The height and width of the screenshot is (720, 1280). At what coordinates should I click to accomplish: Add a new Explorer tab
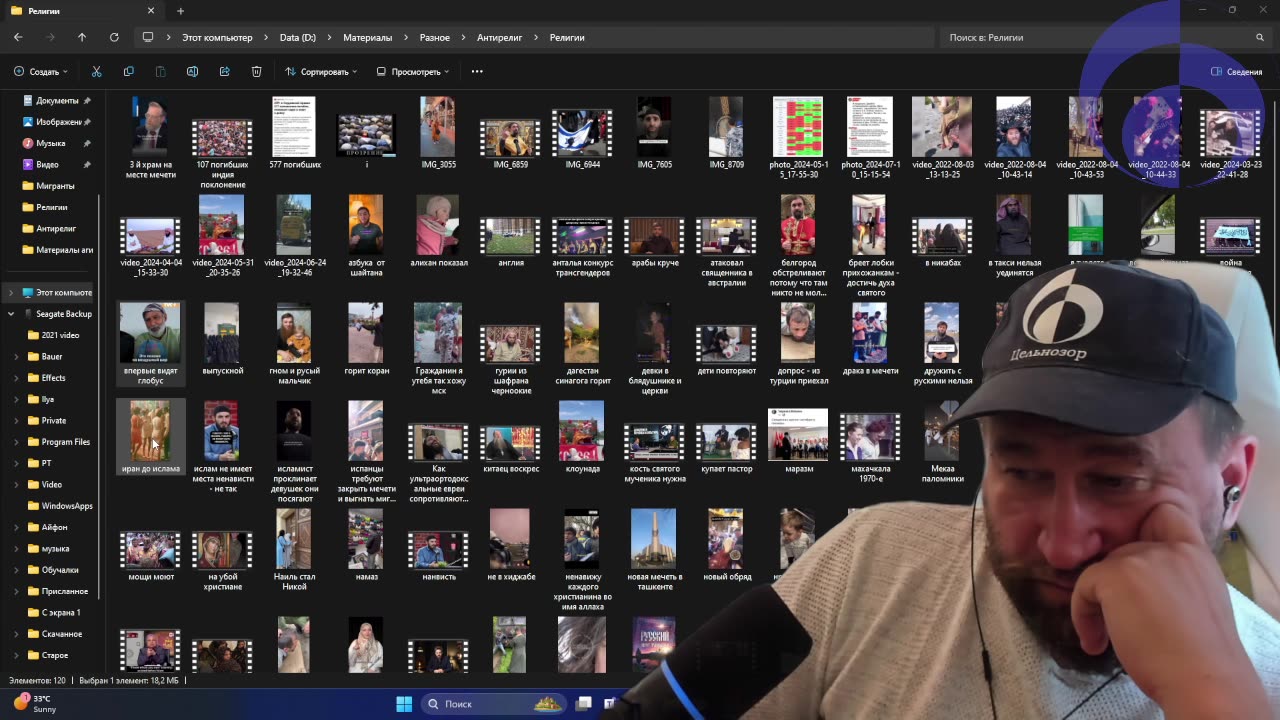tap(180, 11)
